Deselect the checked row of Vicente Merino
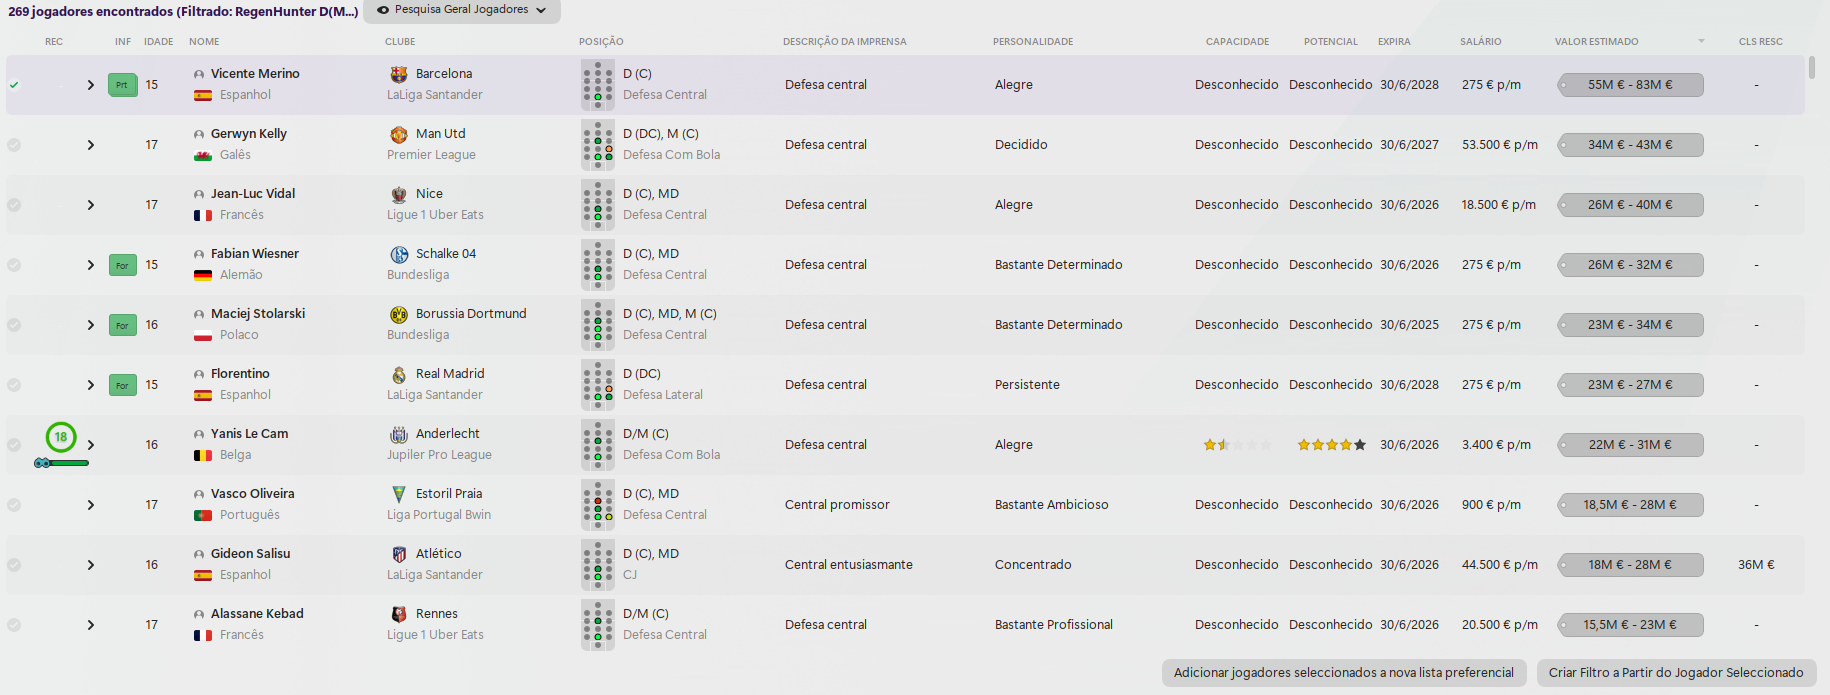This screenshot has width=1830, height=695. (x=14, y=85)
